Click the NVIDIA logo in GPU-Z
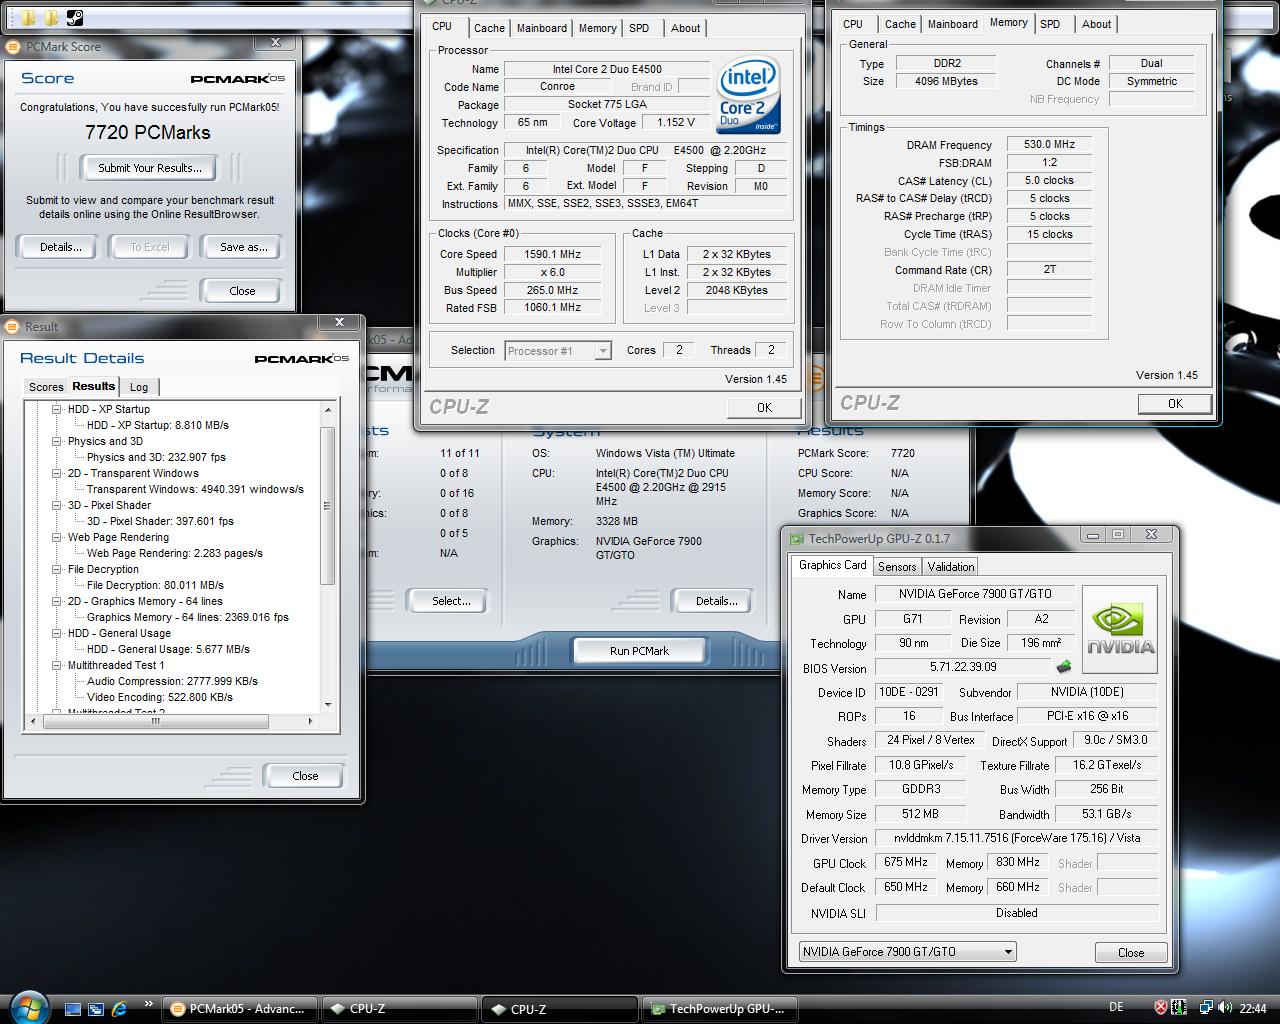1280x1024 pixels. pos(1120,629)
